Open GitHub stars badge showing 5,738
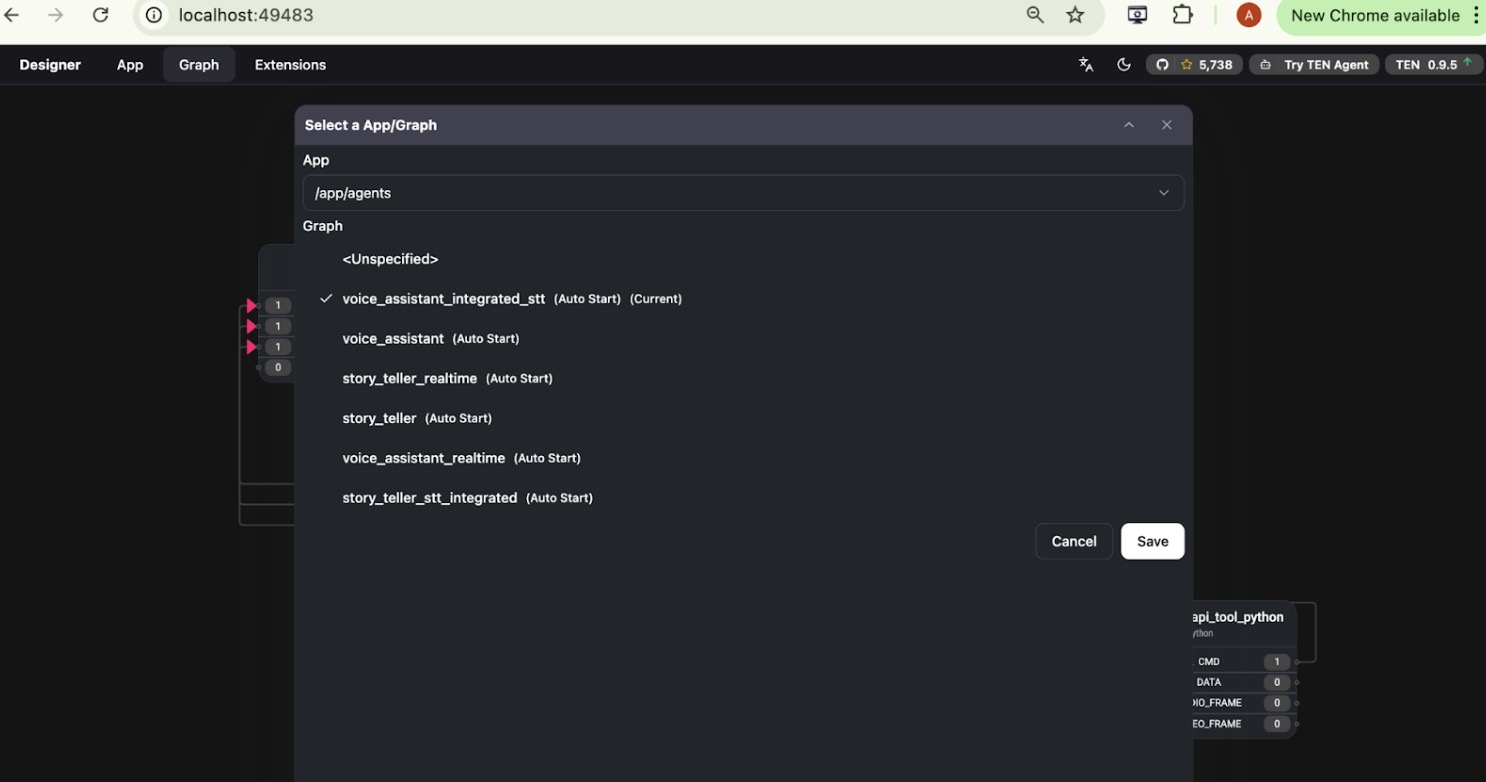The height and width of the screenshot is (782, 1486). pyautogui.click(x=1194, y=65)
